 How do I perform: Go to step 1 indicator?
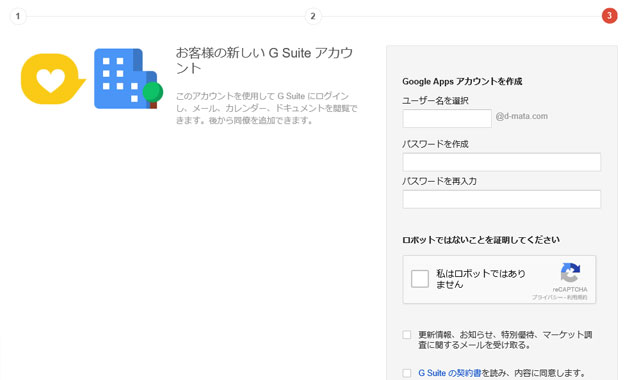point(18,16)
